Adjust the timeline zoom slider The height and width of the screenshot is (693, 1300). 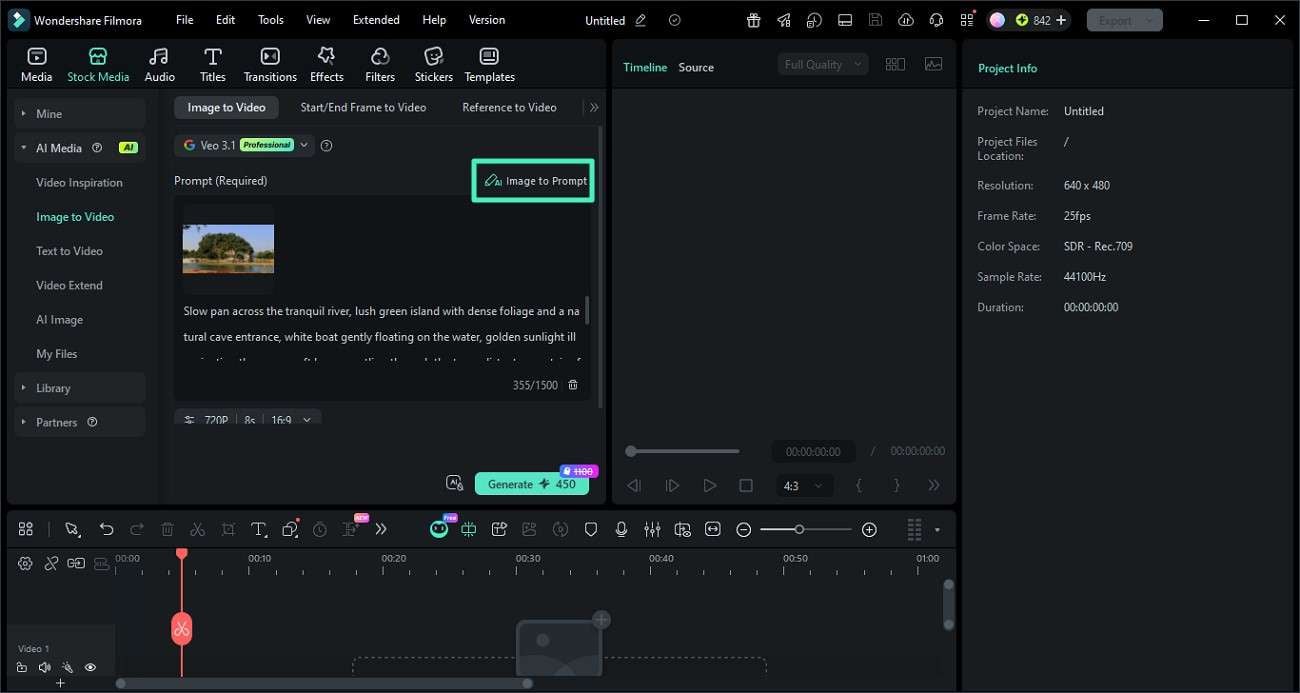[x=800, y=529]
